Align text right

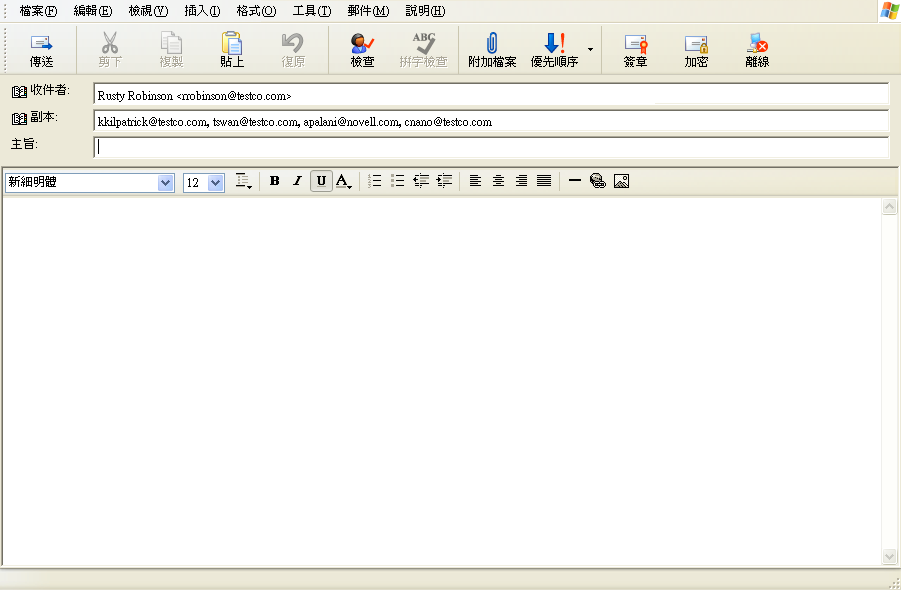pyautogui.click(x=521, y=181)
